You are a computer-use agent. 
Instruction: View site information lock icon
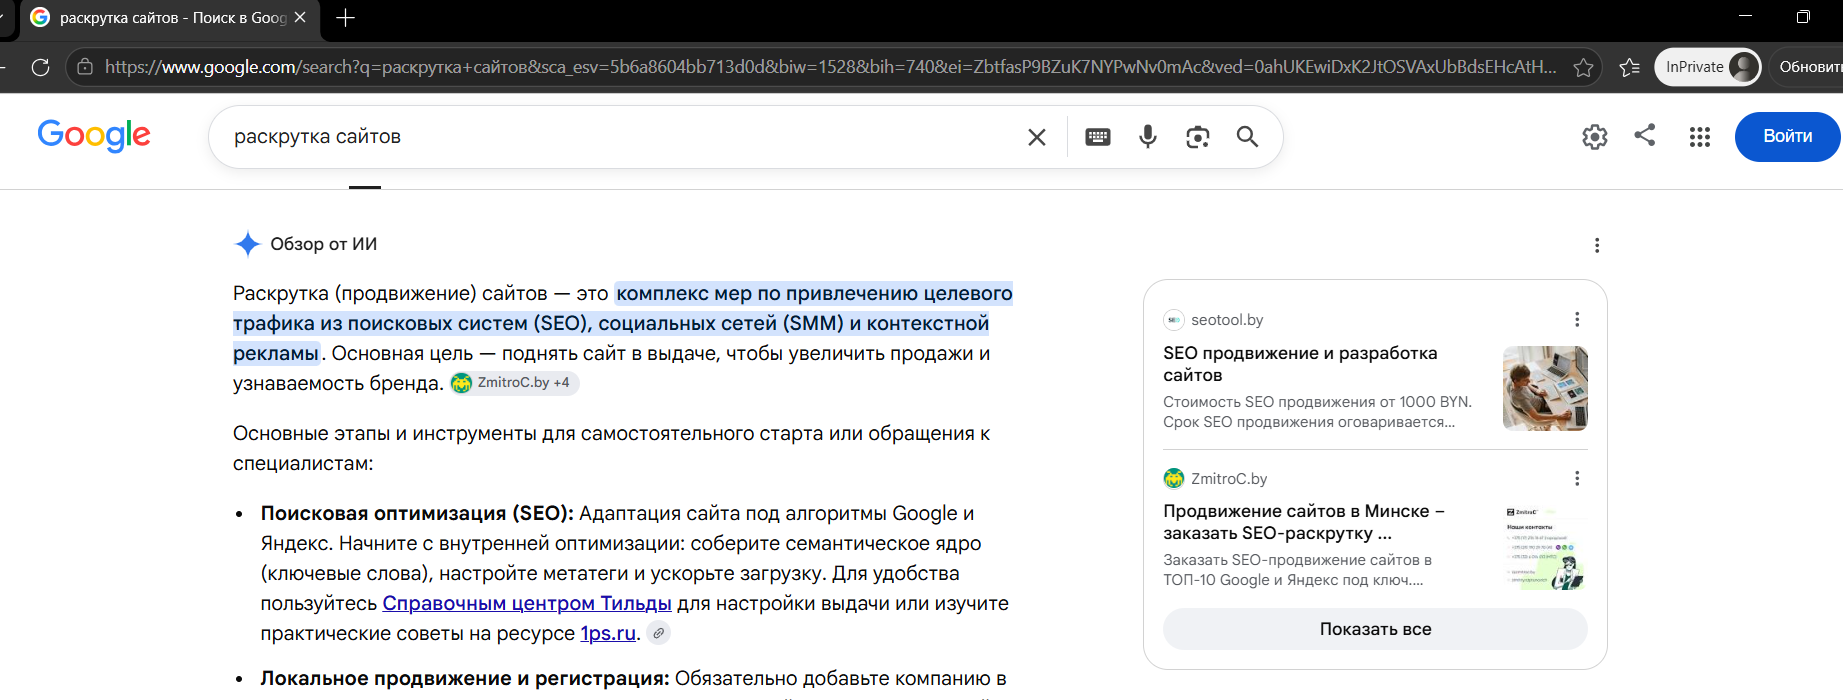point(85,67)
